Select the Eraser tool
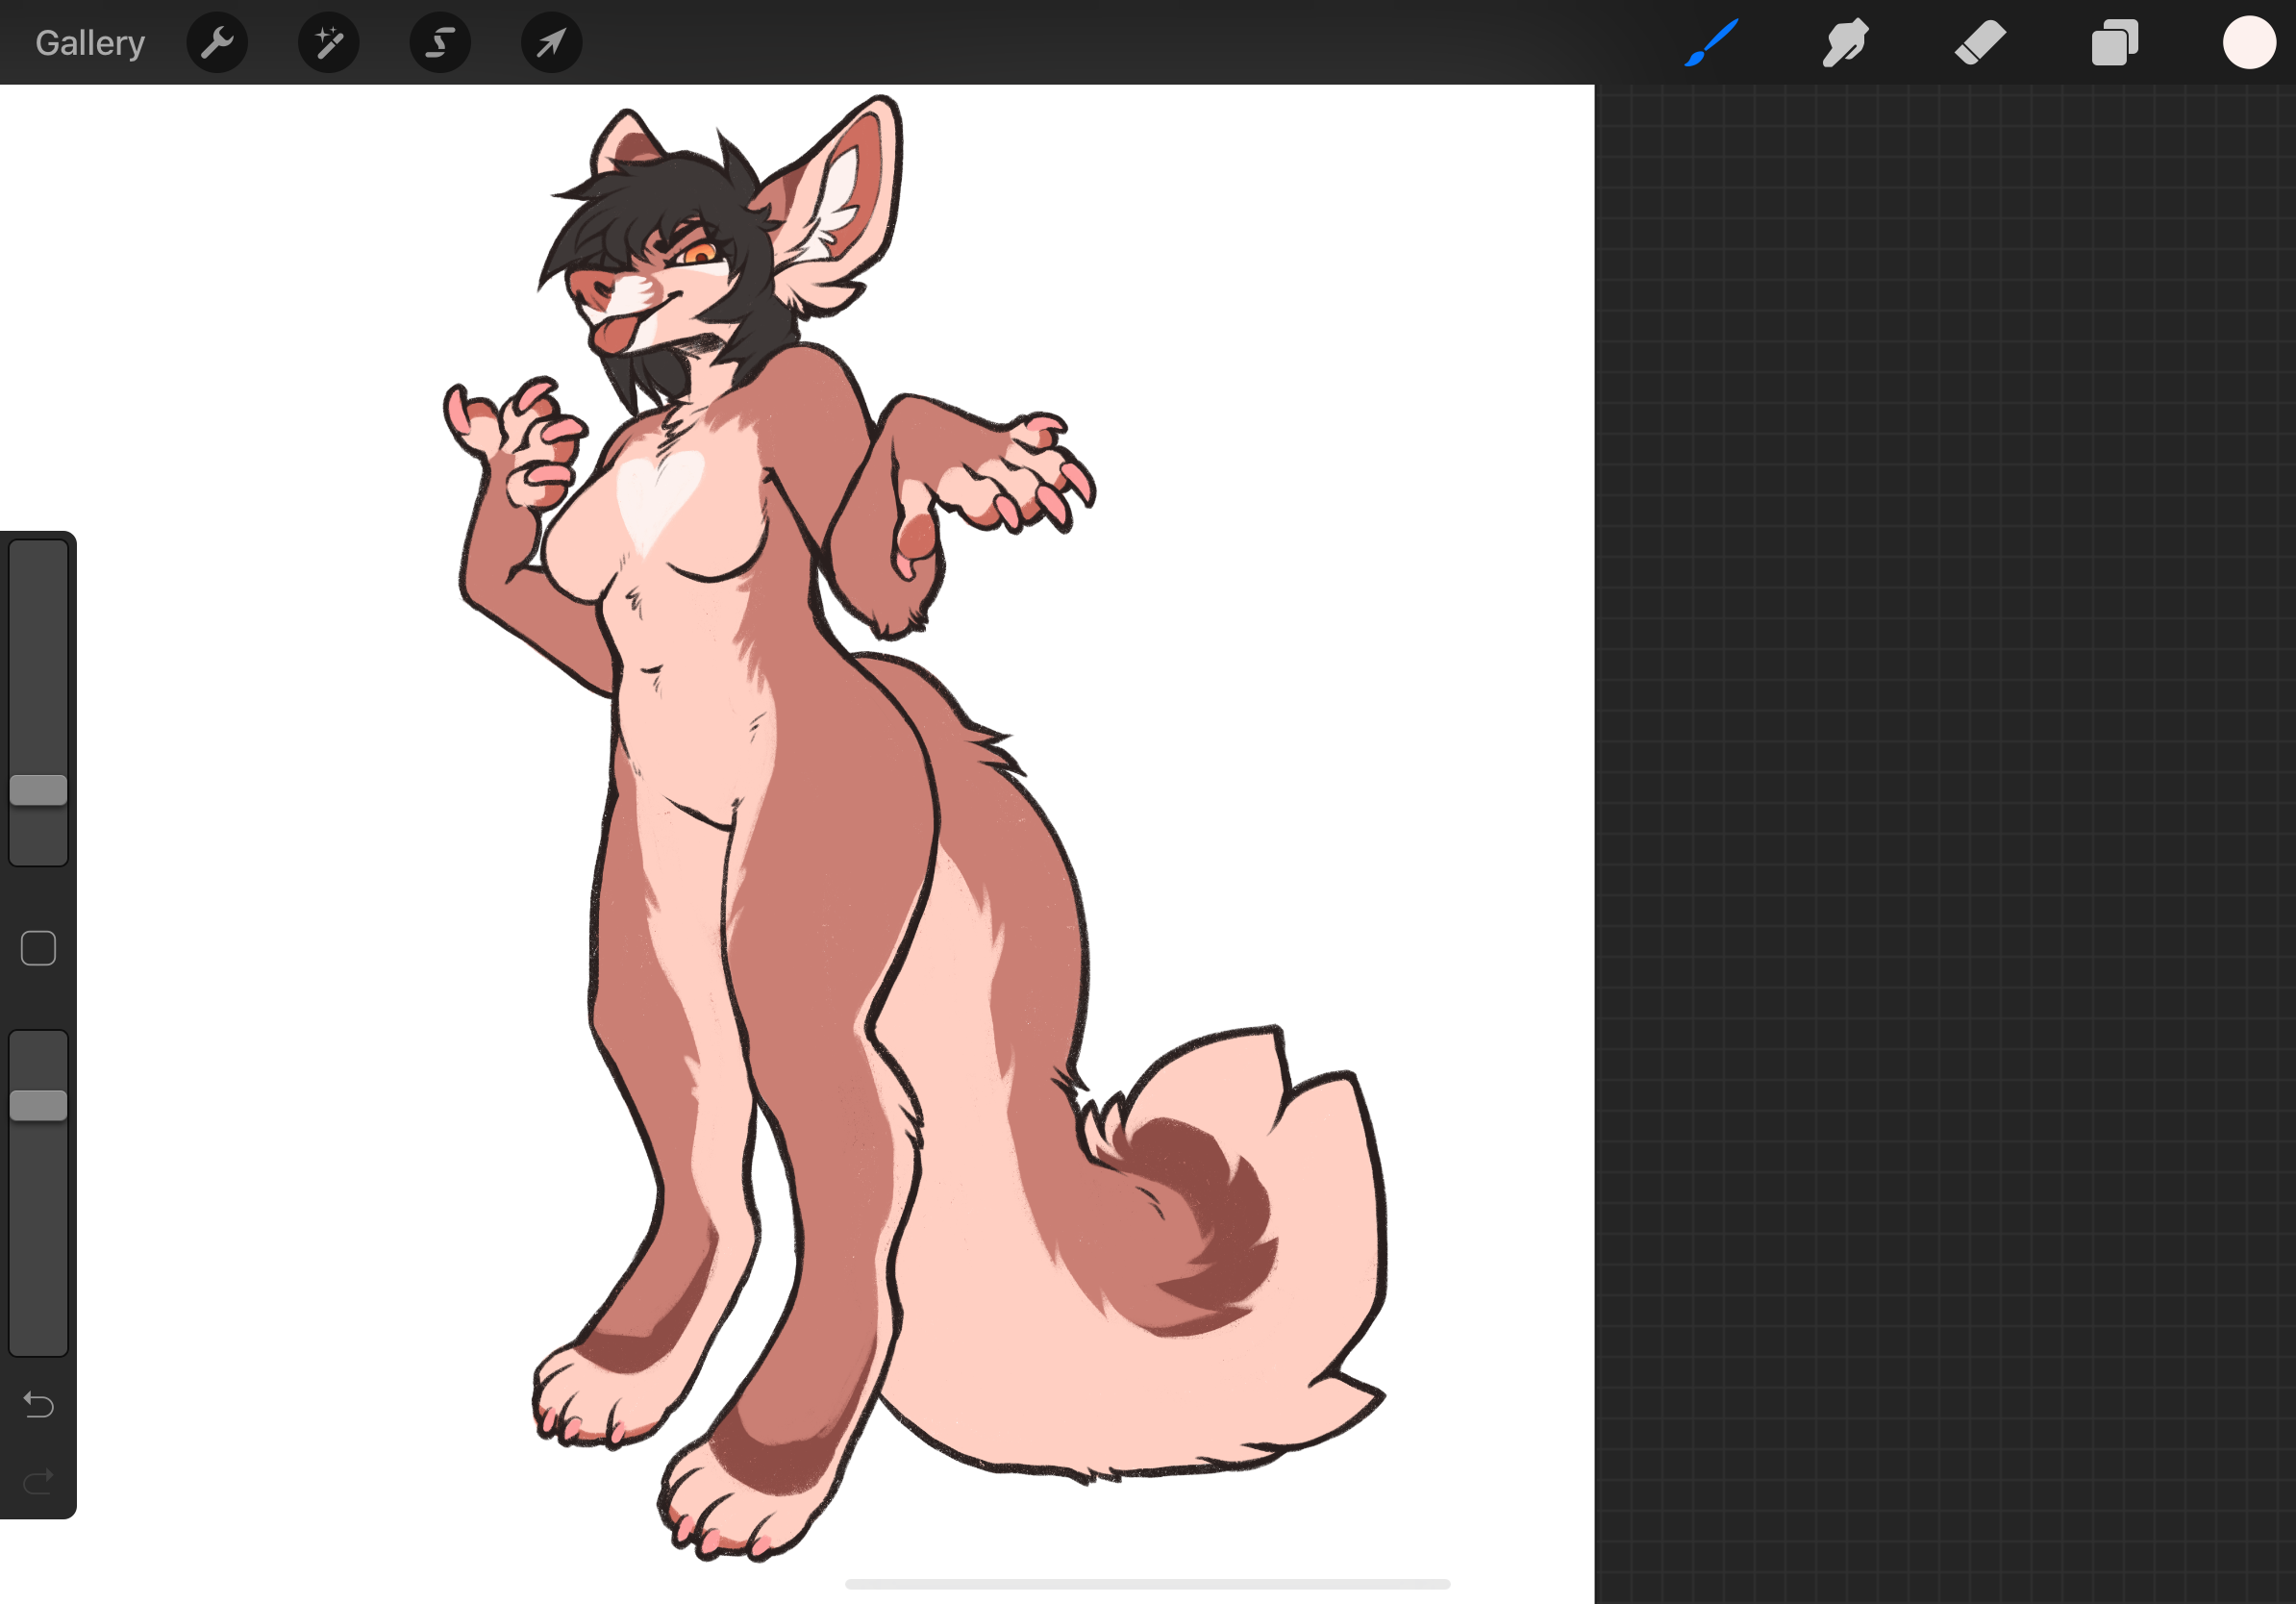This screenshot has width=2296, height=1604. click(x=1980, y=43)
